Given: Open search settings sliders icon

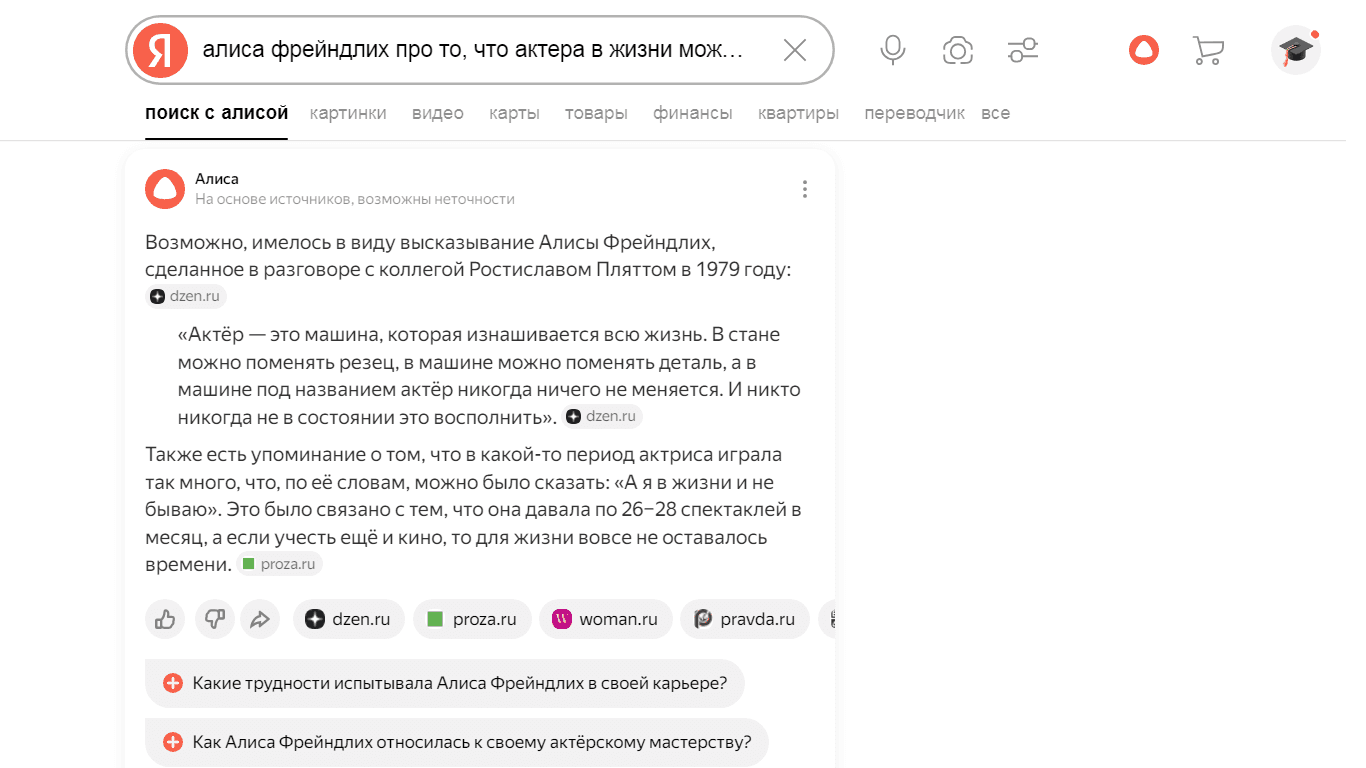Looking at the screenshot, I should click(1023, 50).
